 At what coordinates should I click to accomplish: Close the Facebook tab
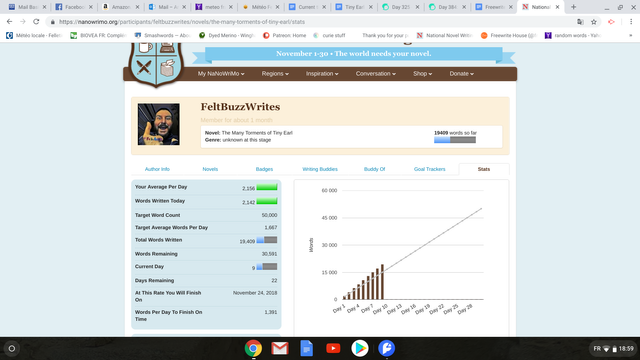tap(91, 7)
